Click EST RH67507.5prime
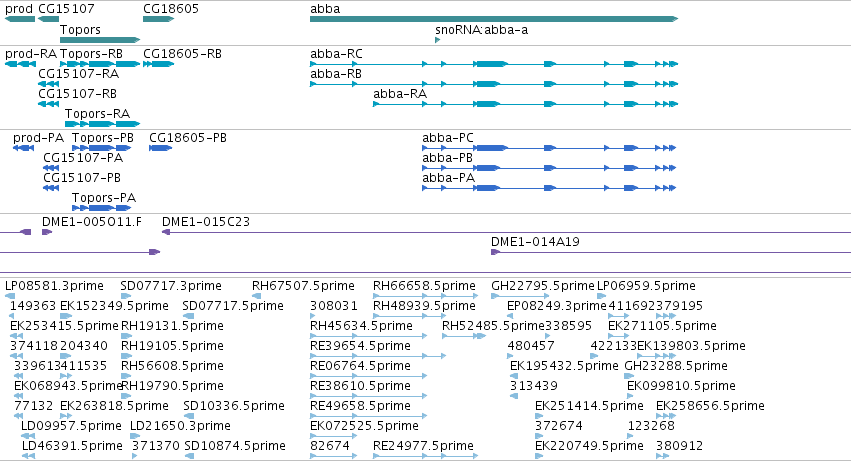This screenshot has height=461, width=851. [x=303, y=286]
